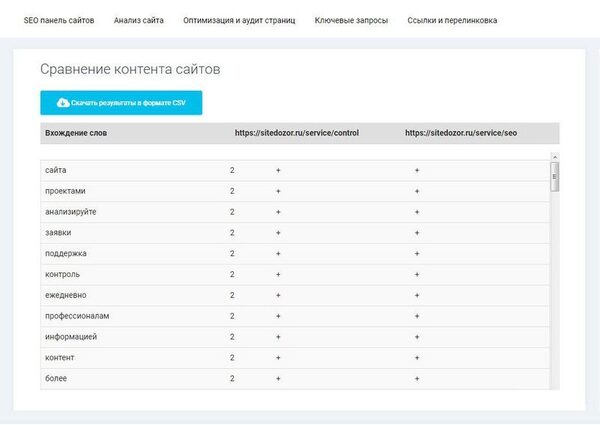Click the sitedozor.ru/service/control column header
The image size is (600, 425).
(x=296, y=133)
